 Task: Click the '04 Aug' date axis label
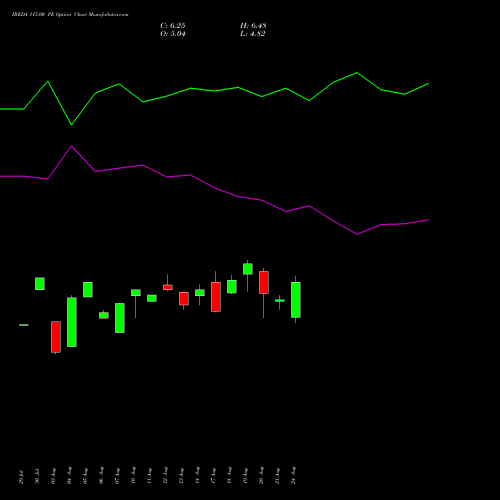click(x=69, y=475)
